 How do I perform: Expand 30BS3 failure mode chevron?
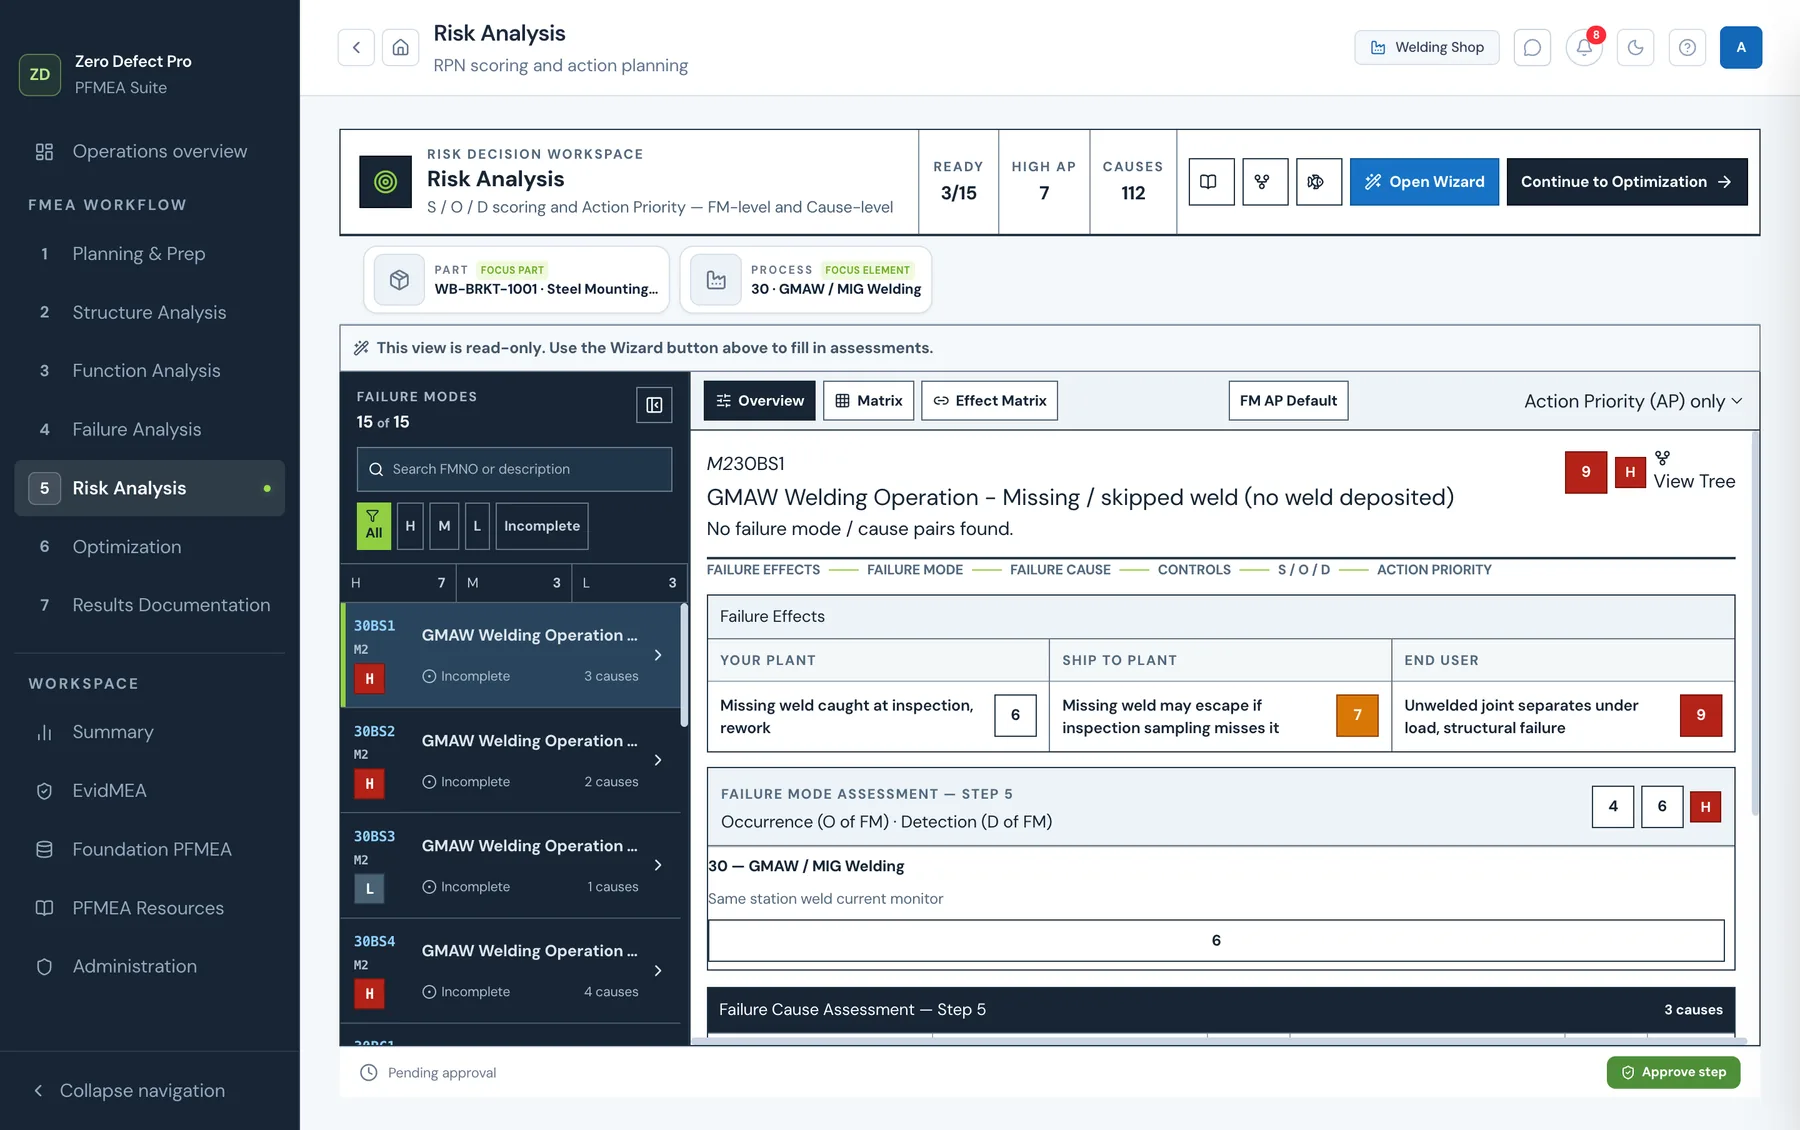pos(658,865)
